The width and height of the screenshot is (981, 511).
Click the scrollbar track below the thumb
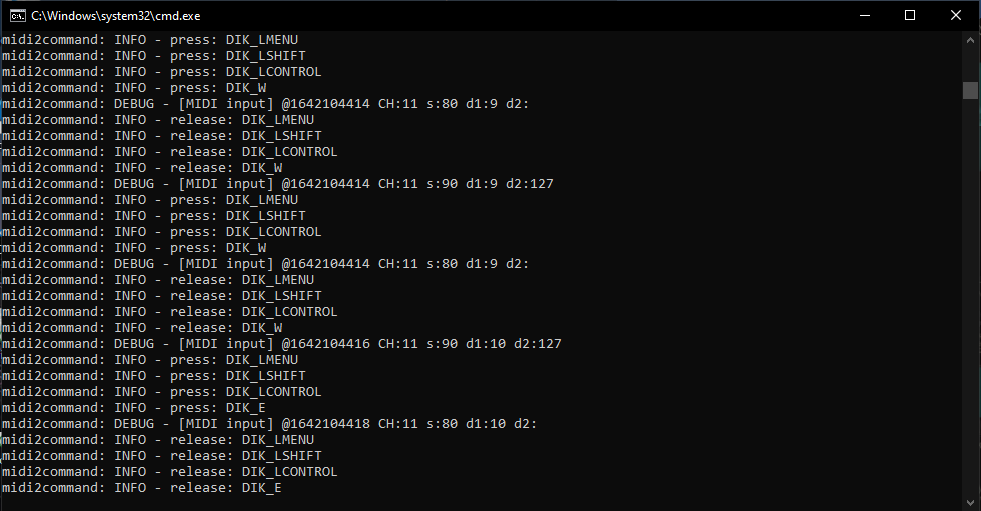(x=970, y=300)
